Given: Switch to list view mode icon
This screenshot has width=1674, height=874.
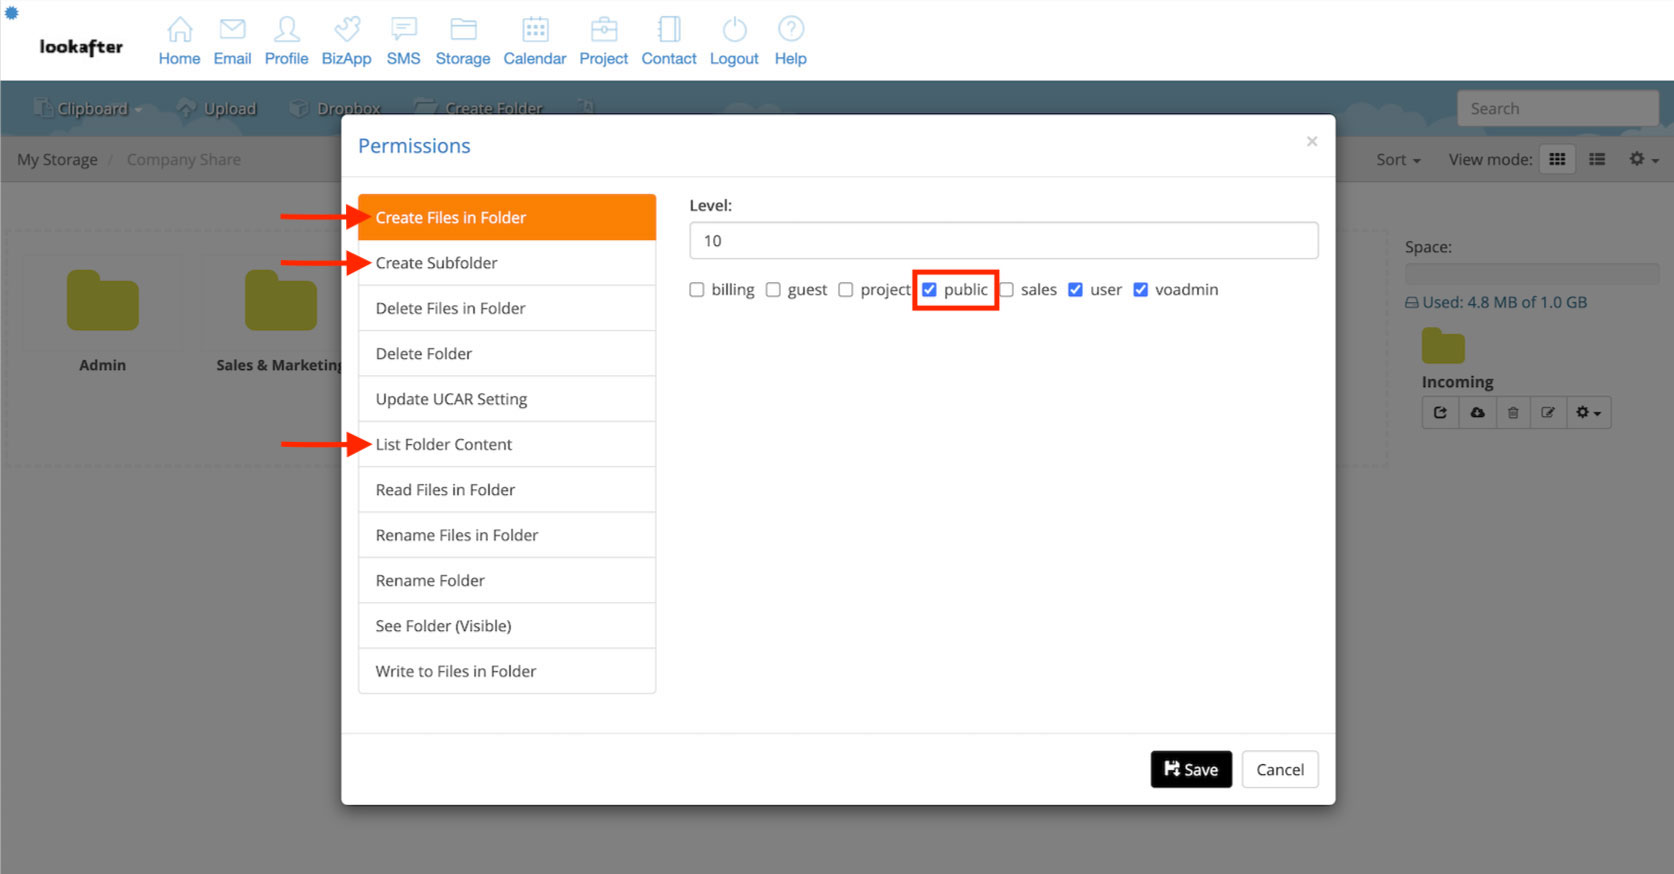Looking at the screenshot, I should point(1597,159).
